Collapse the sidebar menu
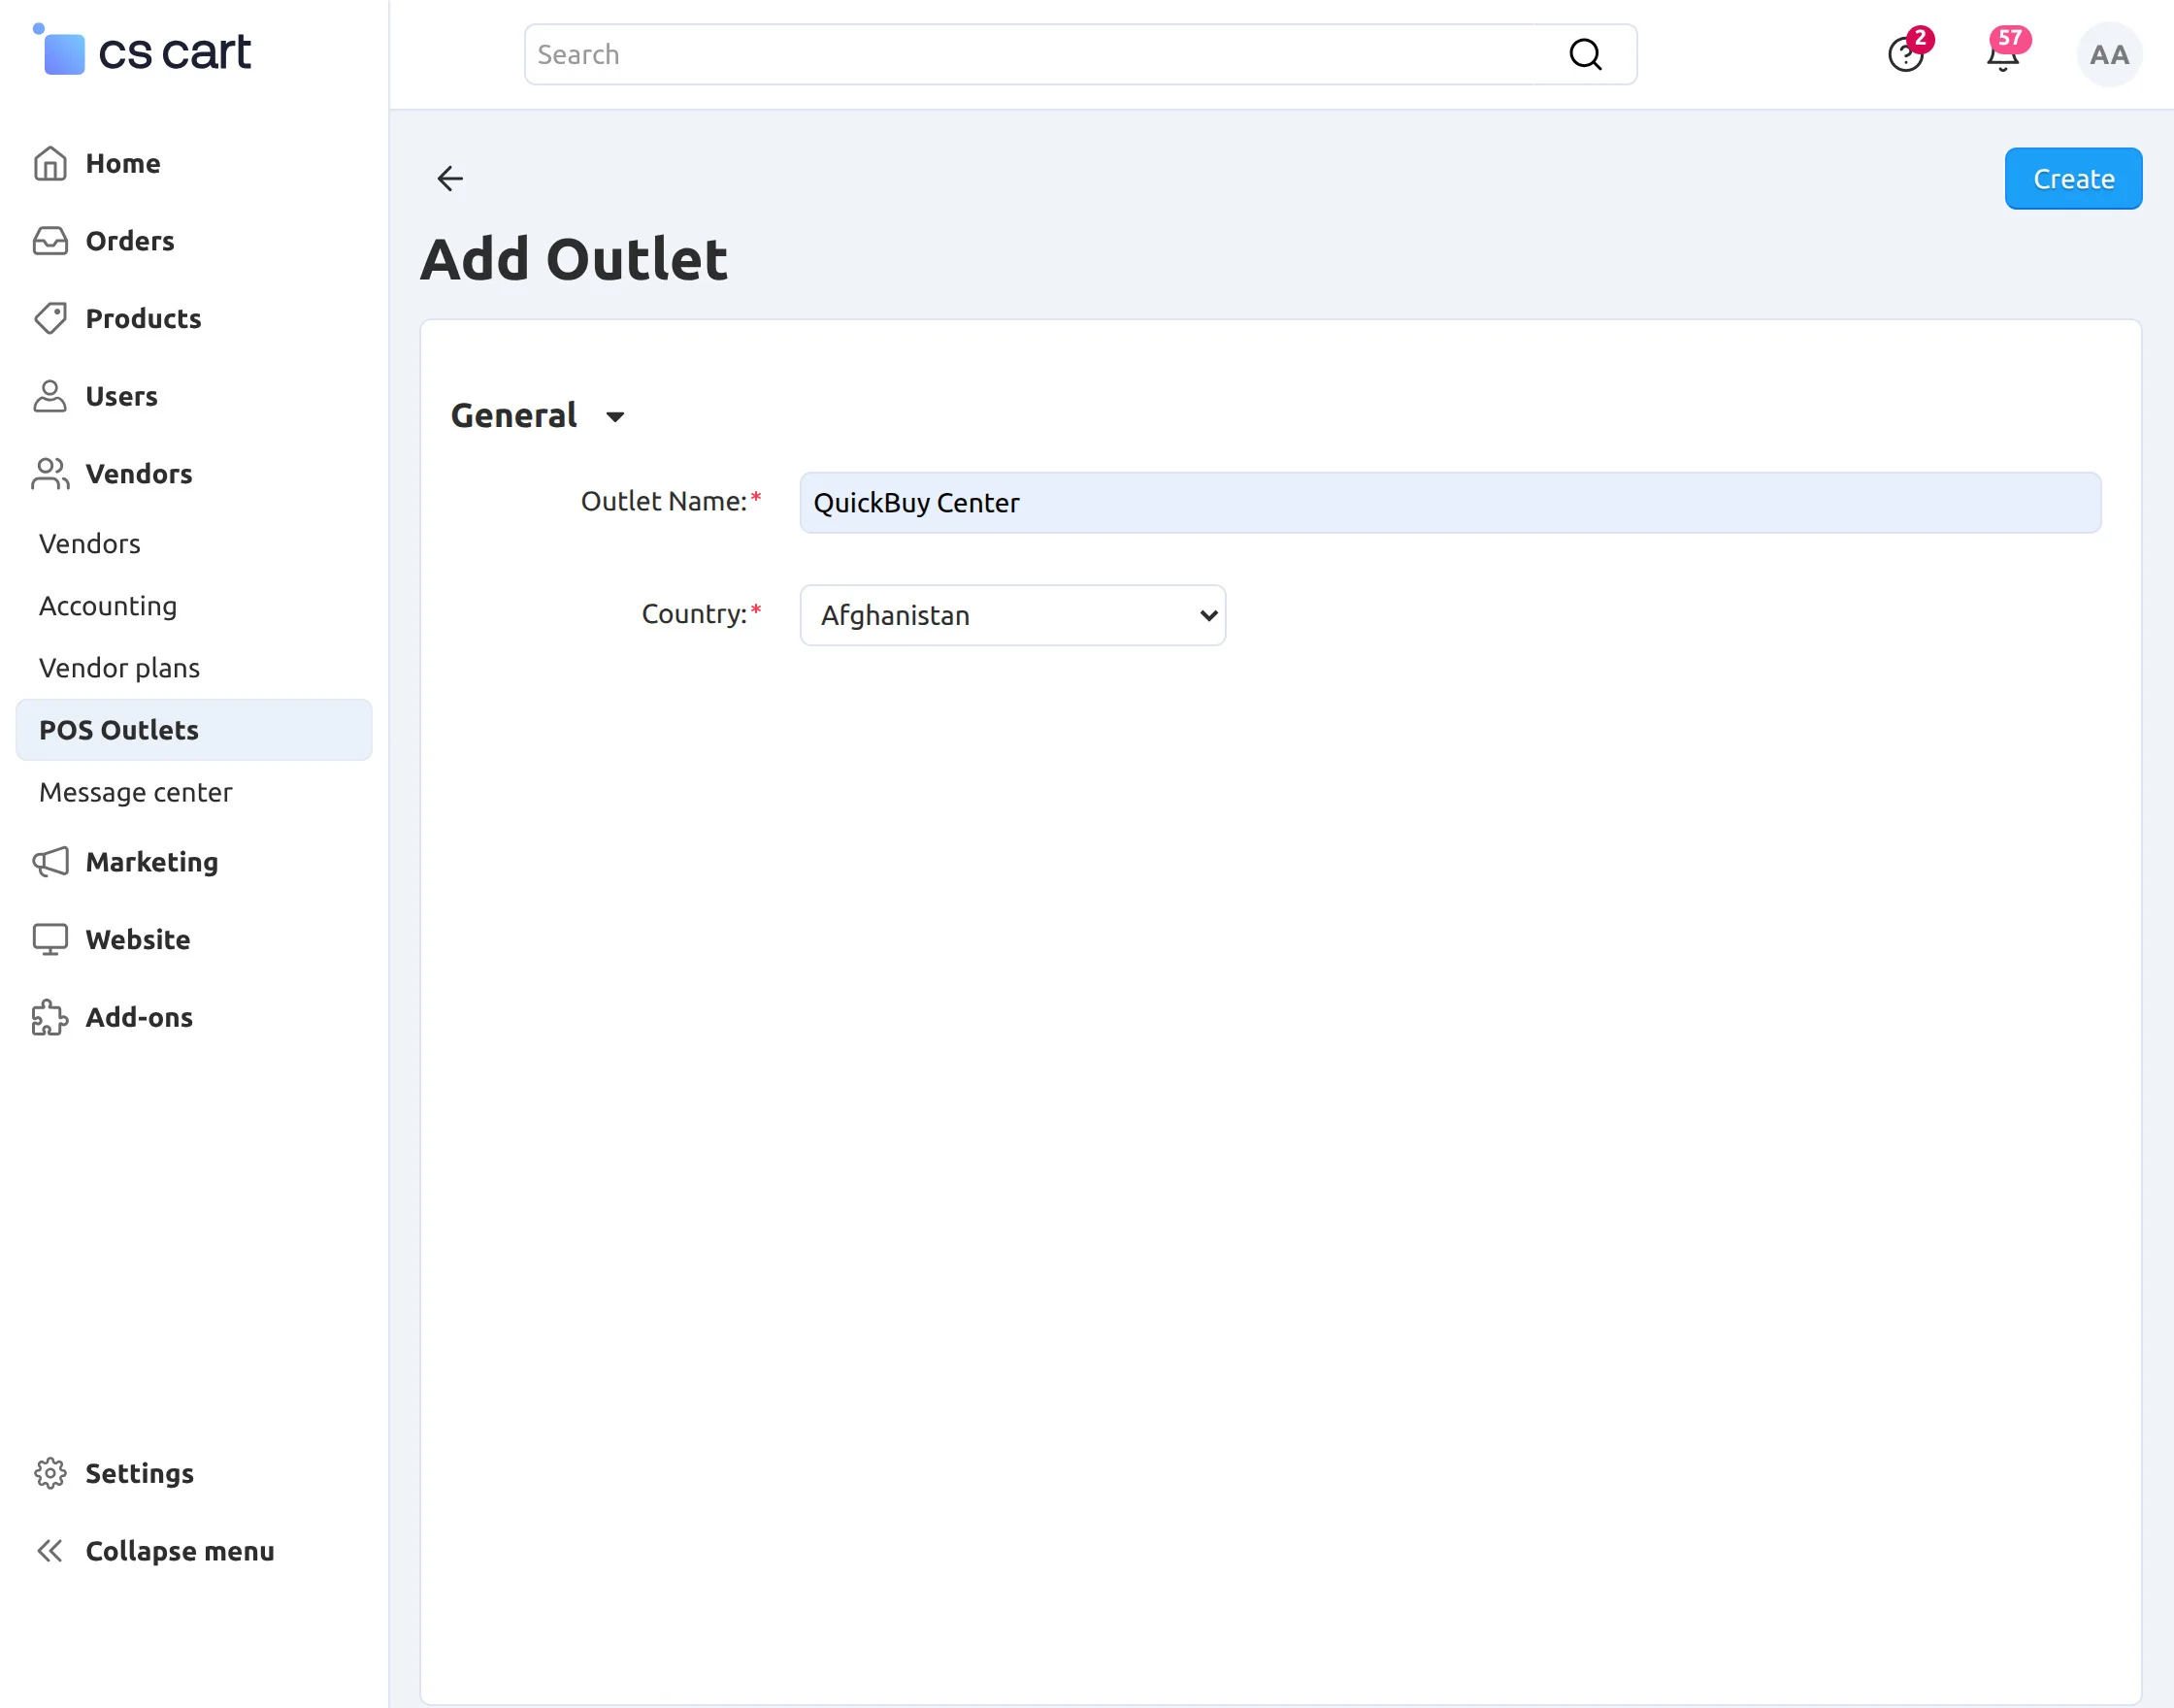 [178, 1551]
